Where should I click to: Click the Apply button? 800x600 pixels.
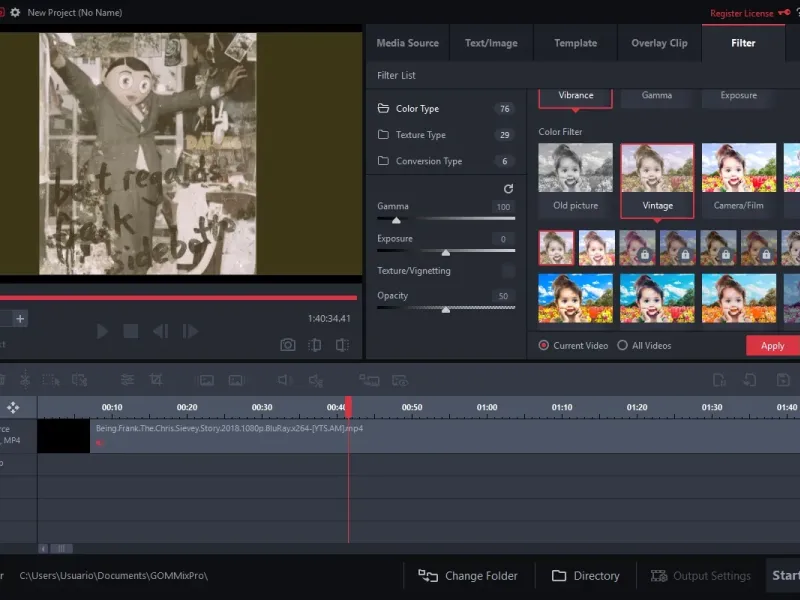[x=772, y=346]
